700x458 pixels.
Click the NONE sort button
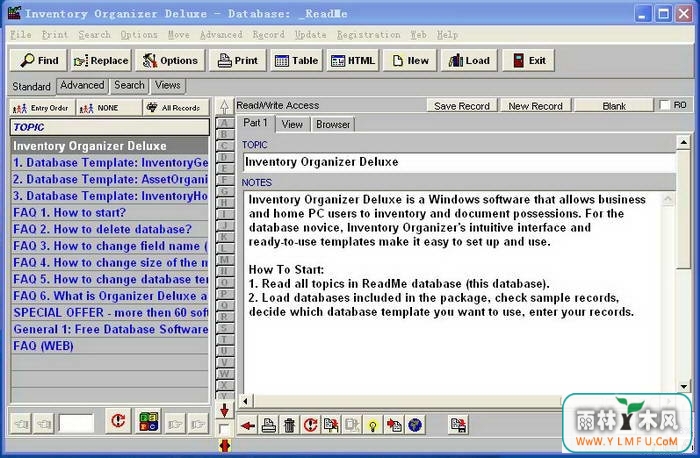(108, 108)
